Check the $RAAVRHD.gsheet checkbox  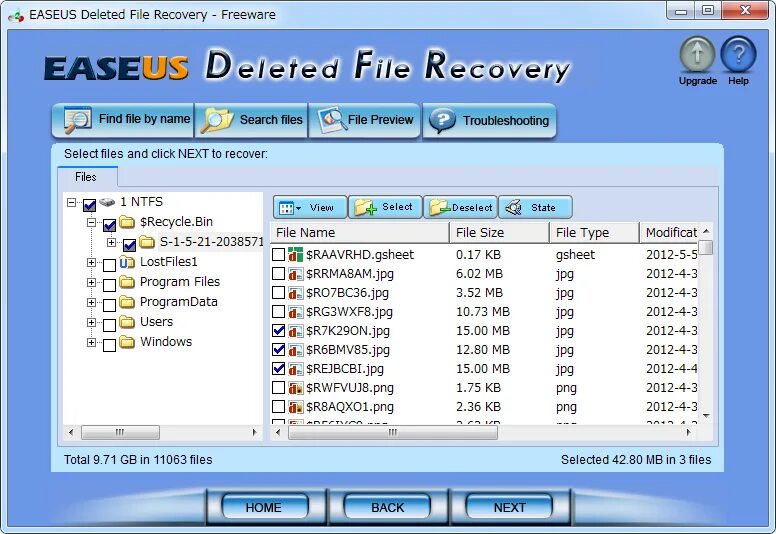[279, 254]
